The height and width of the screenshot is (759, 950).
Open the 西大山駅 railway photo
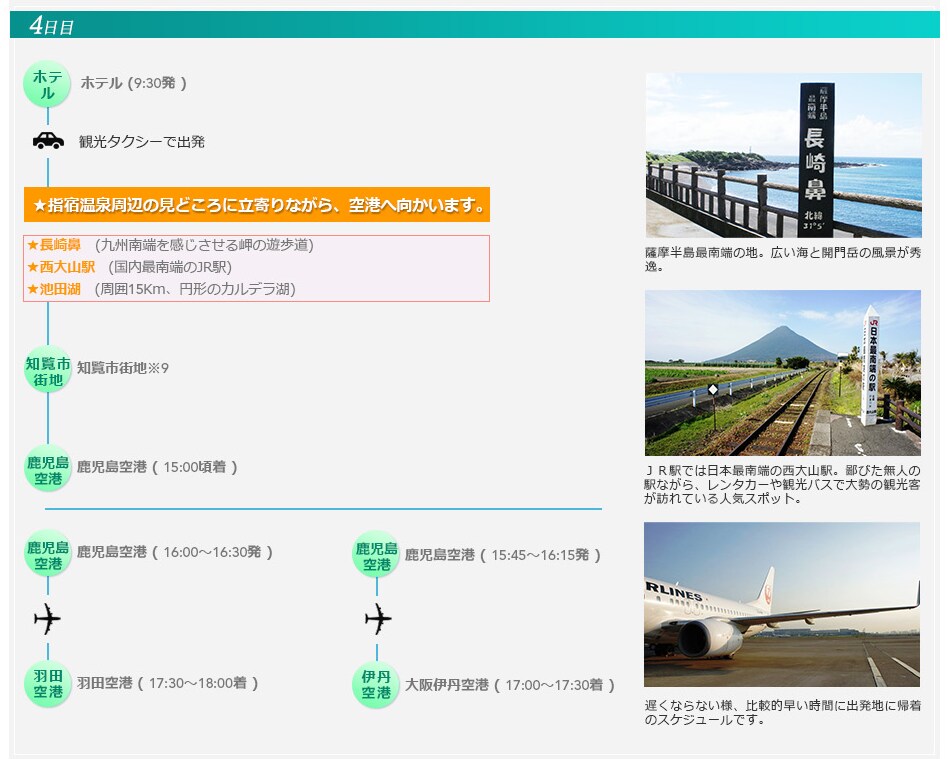pyautogui.click(x=783, y=373)
